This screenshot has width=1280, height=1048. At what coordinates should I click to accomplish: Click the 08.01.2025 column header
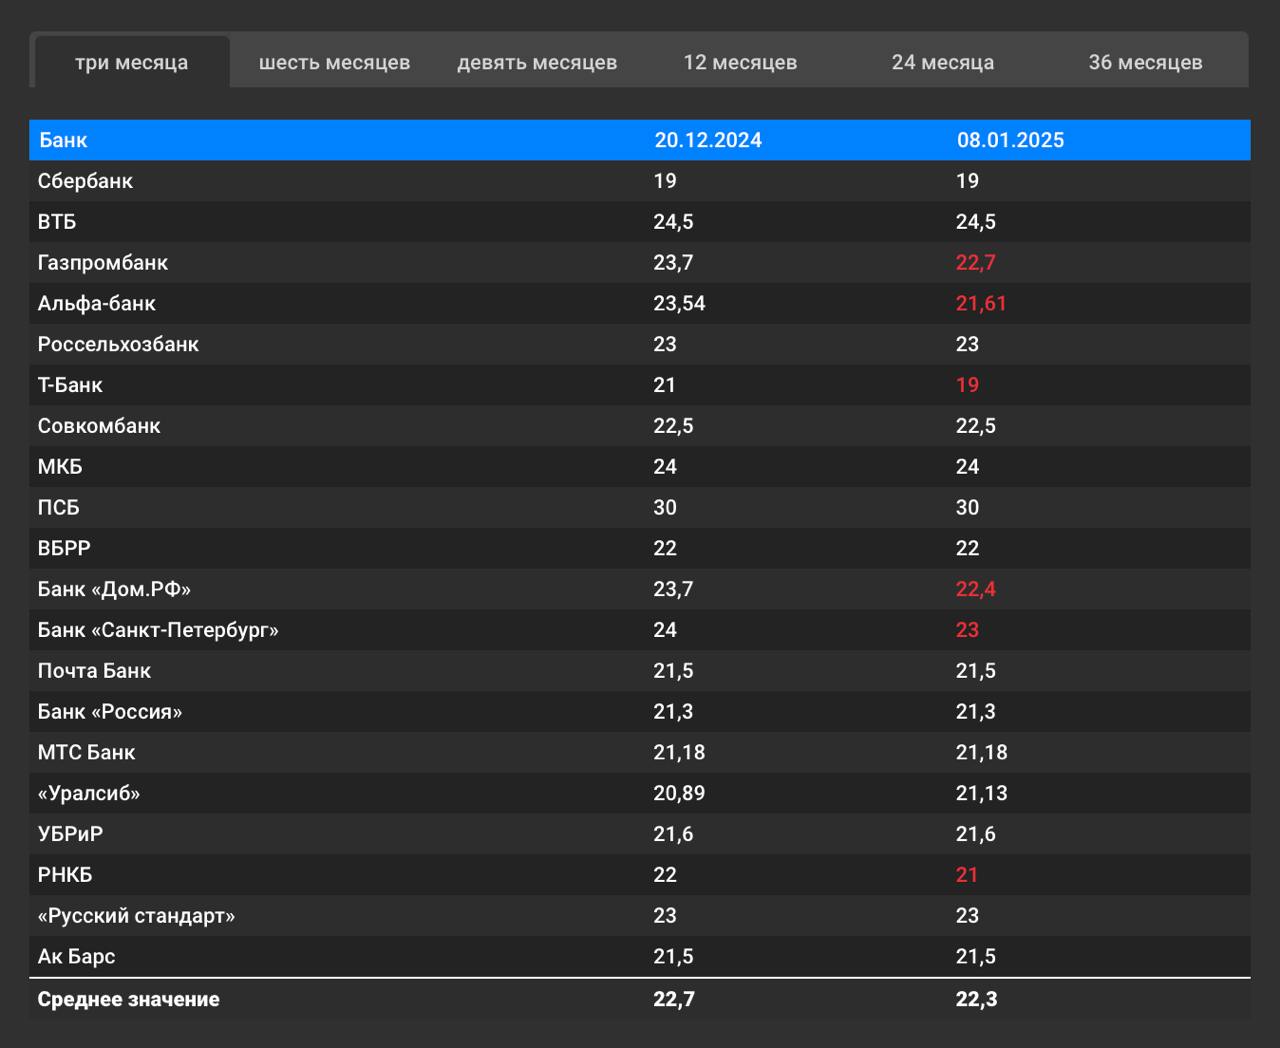coord(1010,140)
